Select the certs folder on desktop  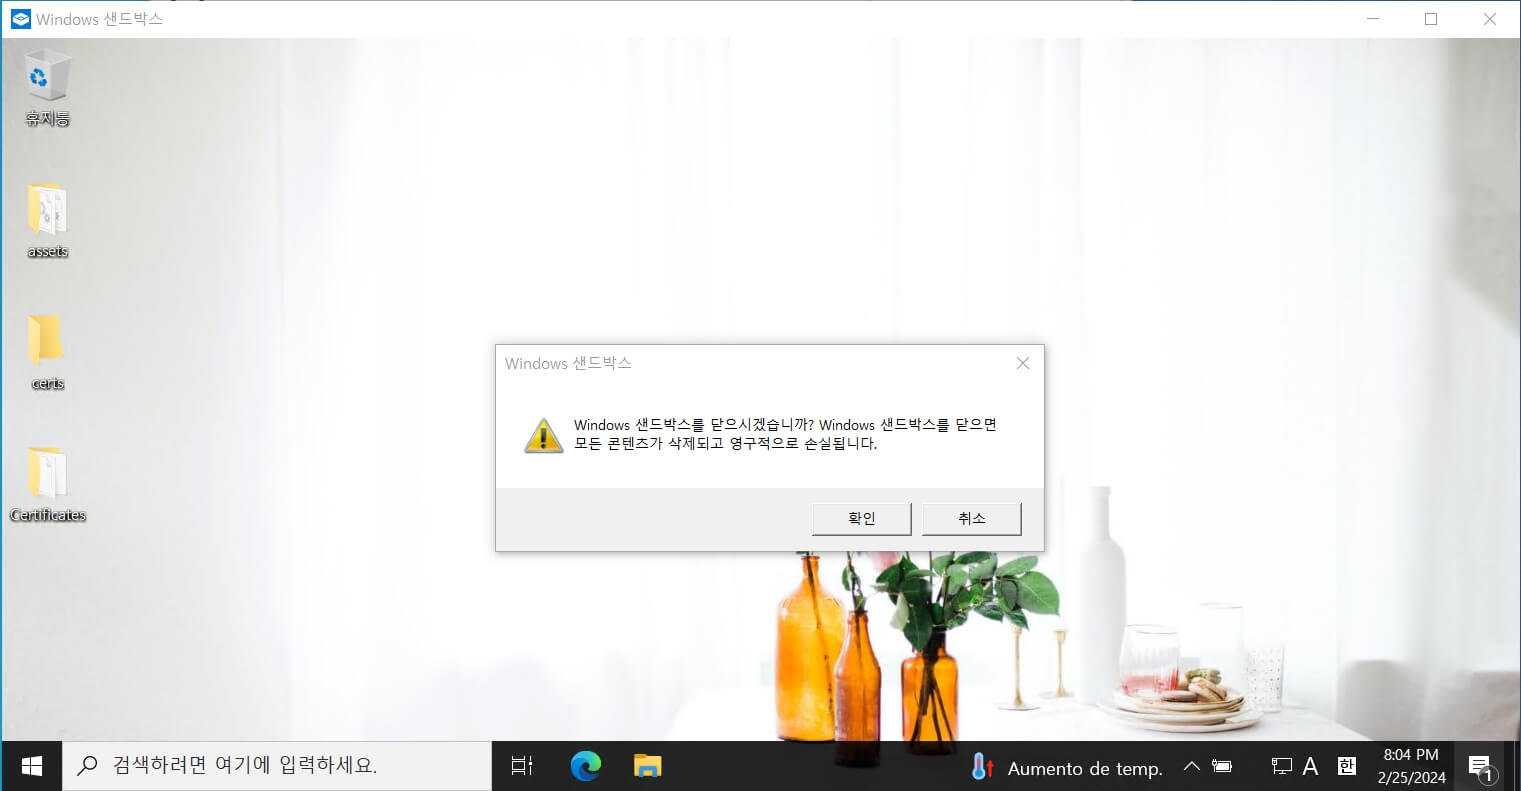(x=47, y=352)
